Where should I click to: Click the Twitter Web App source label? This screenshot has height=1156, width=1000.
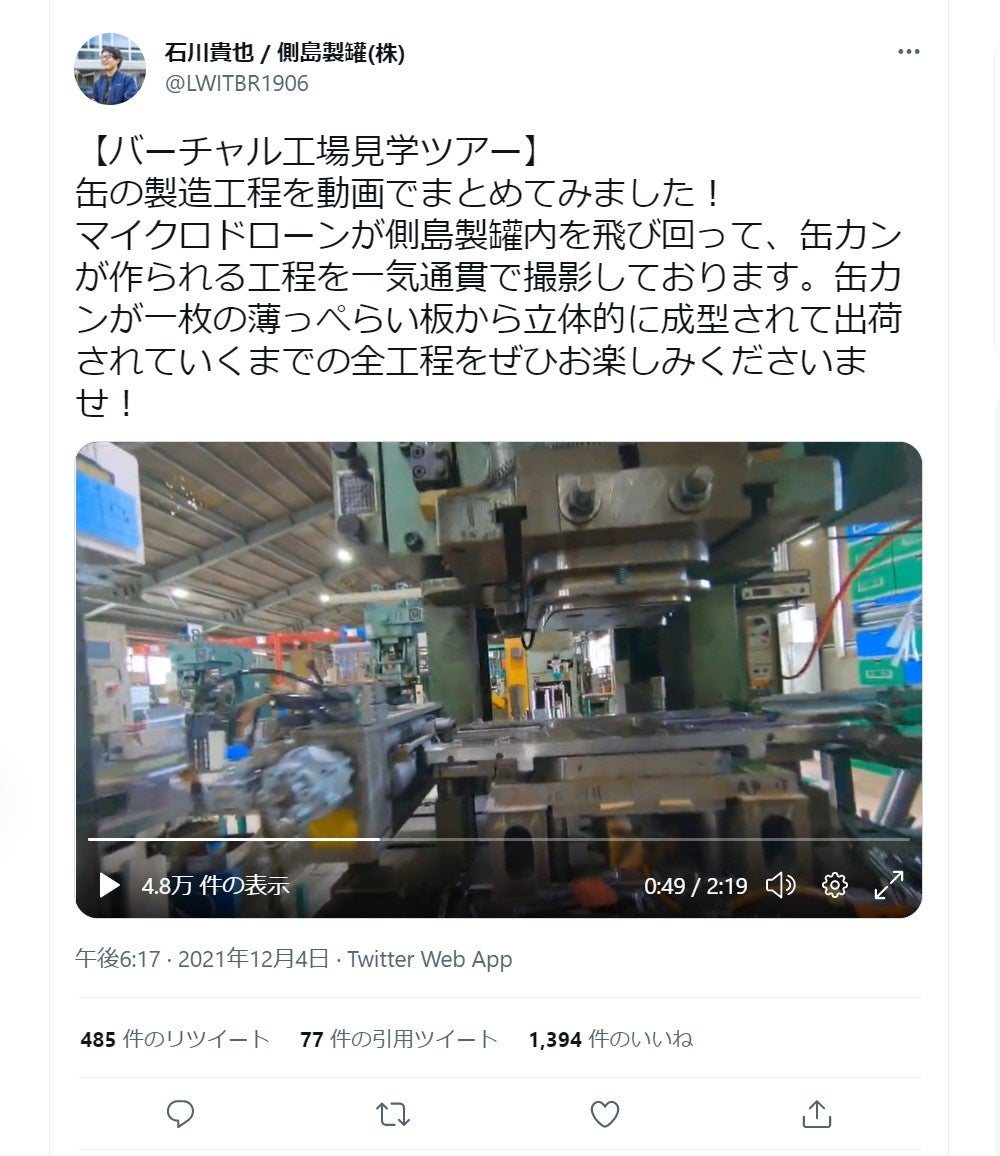(x=429, y=958)
